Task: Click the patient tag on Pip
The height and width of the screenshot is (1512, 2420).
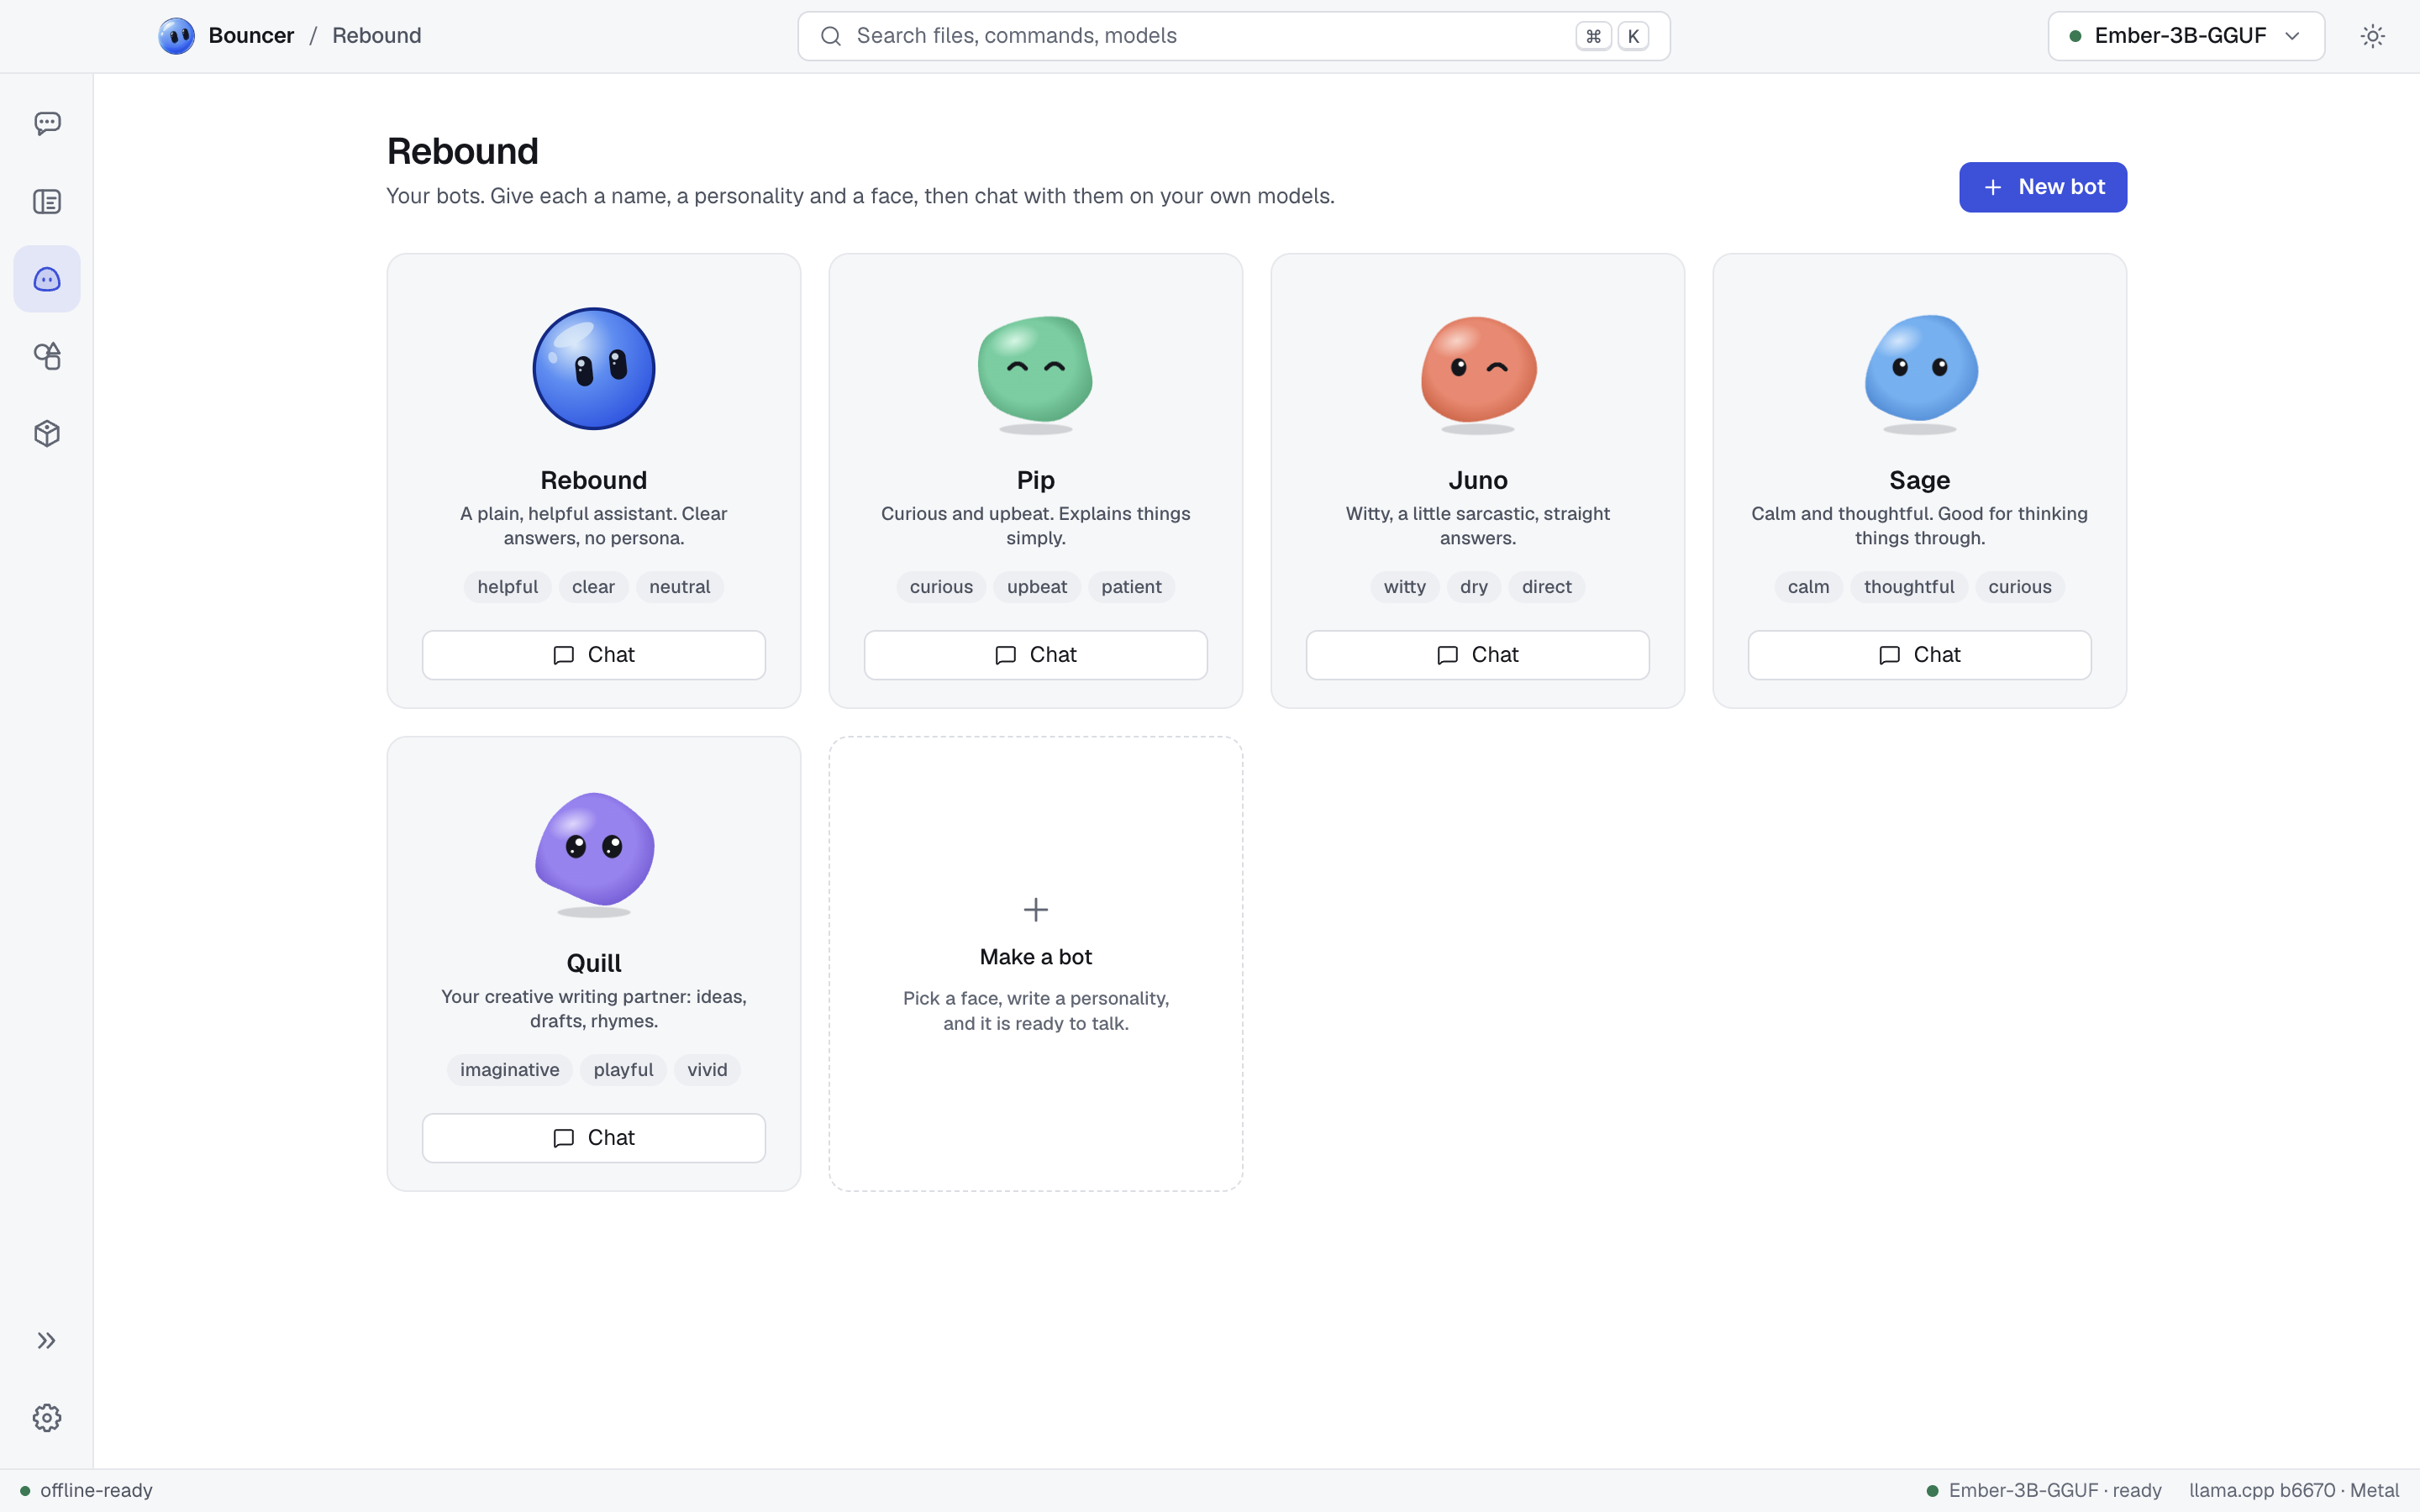Action: coord(1131,587)
